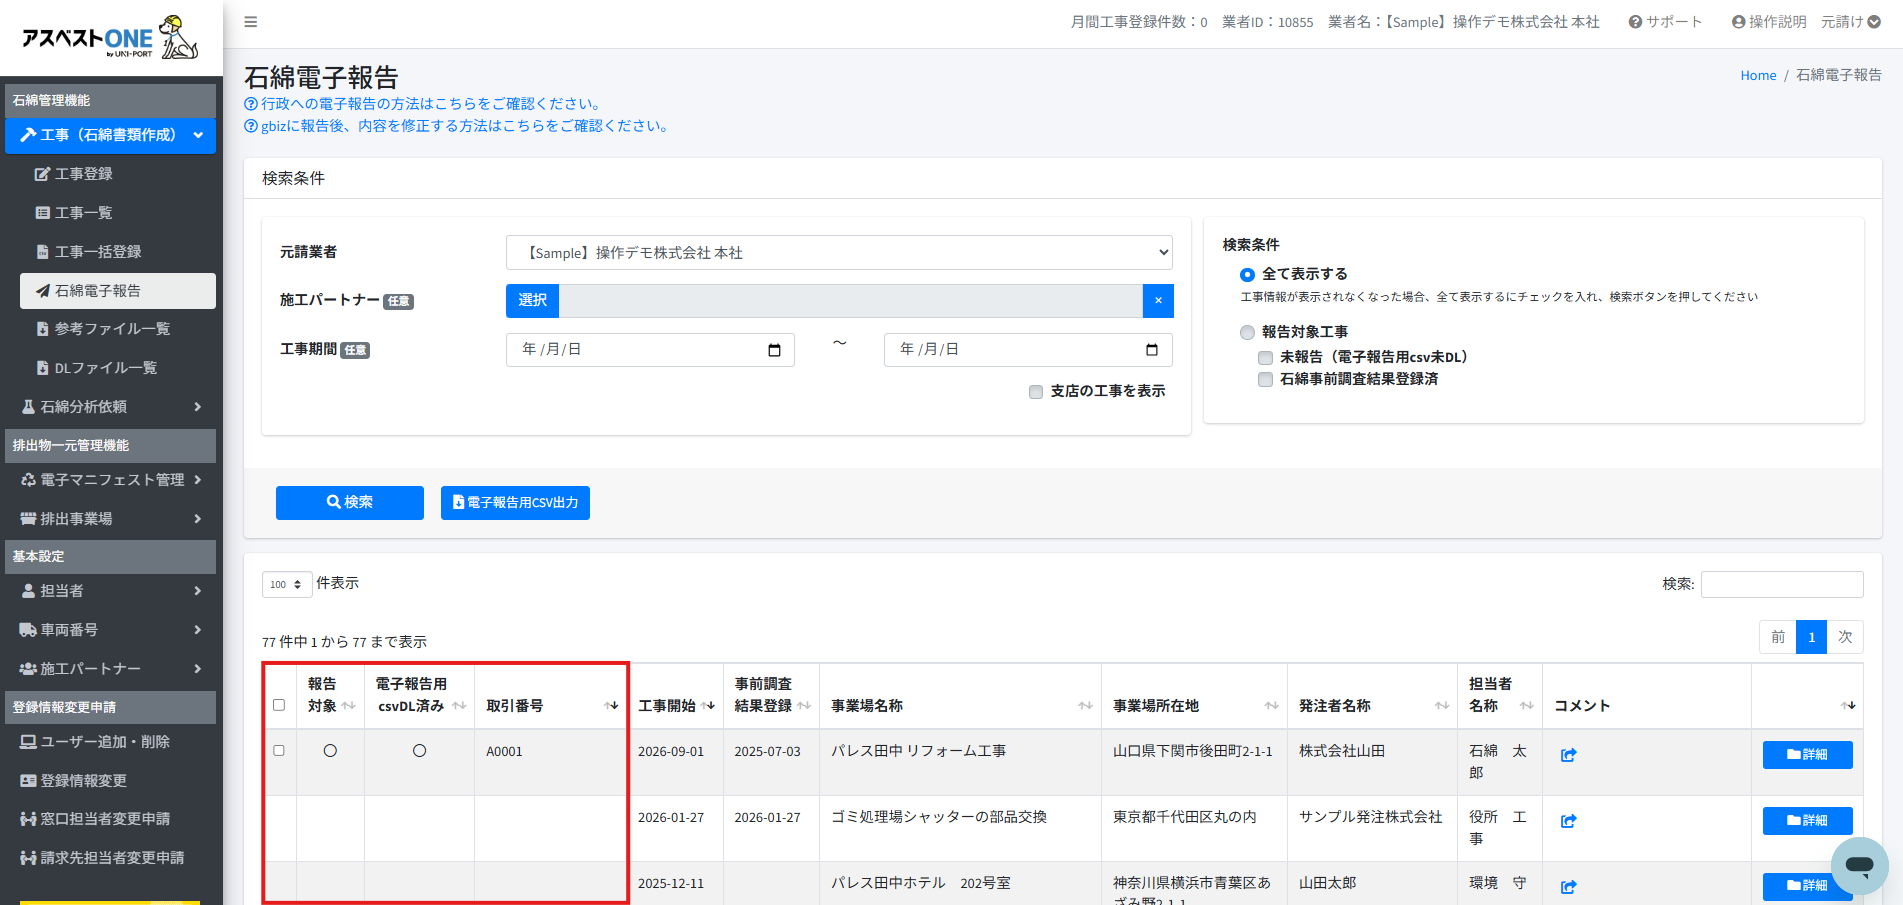Clear 施工パートナー with the x button
This screenshot has width=1903, height=905.
[x=1158, y=301]
